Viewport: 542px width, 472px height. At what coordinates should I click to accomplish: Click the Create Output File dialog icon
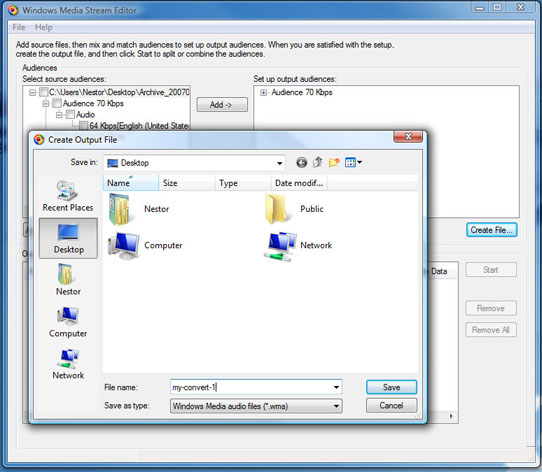pyautogui.click(x=39, y=140)
